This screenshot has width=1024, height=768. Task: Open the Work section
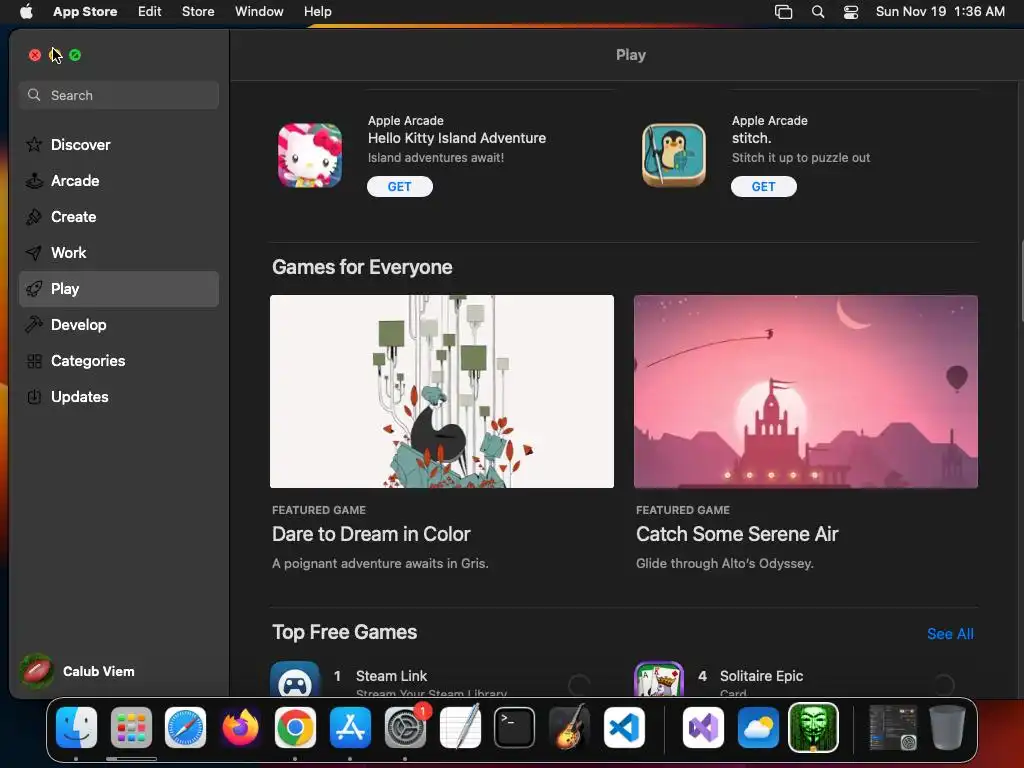(119, 253)
